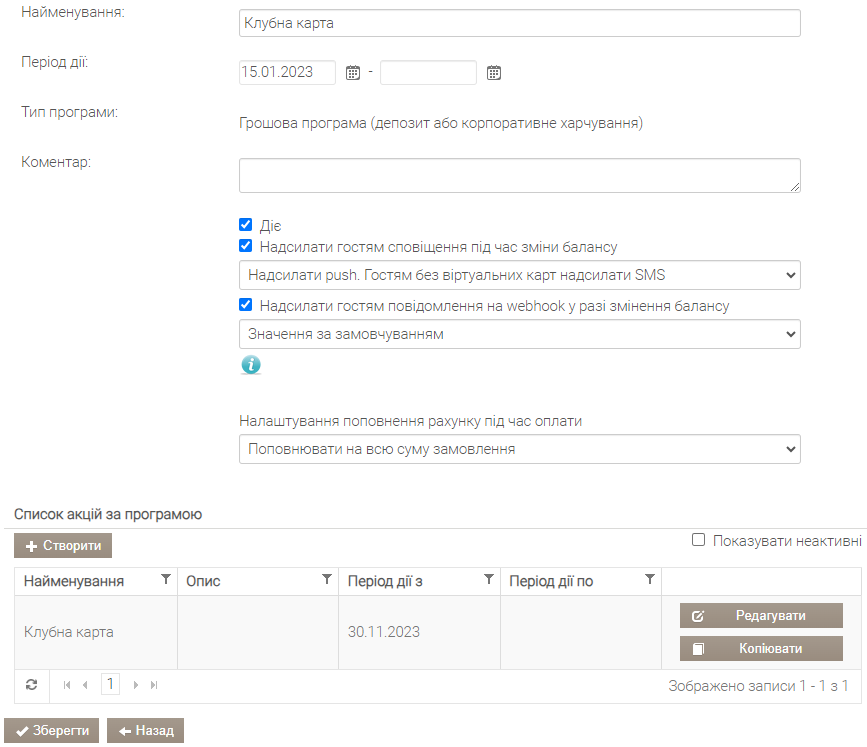Image resolution: width=867 pixels, height=747 pixels.
Task: Filter the Період дії по column
Action: [650, 579]
